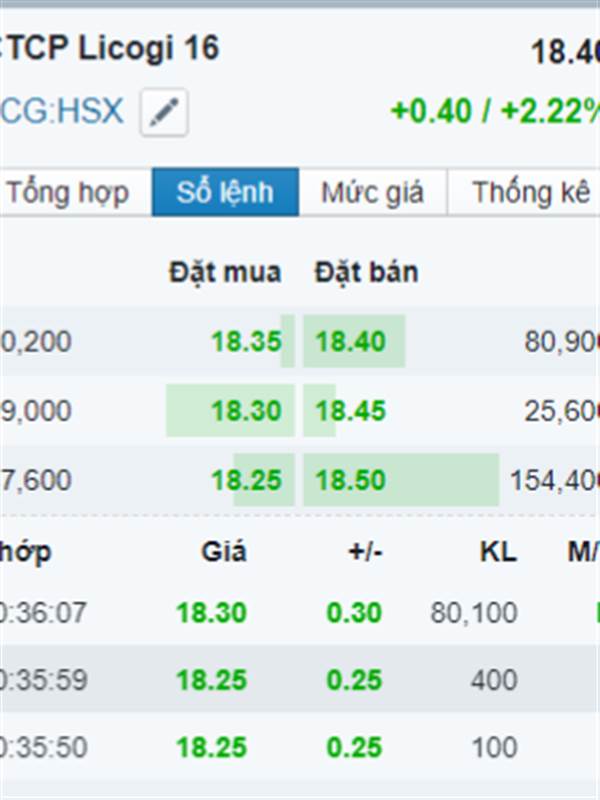Viewport: 600px width, 800px height.
Task: Click the Đặt bán column header
Action: tap(366, 271)
